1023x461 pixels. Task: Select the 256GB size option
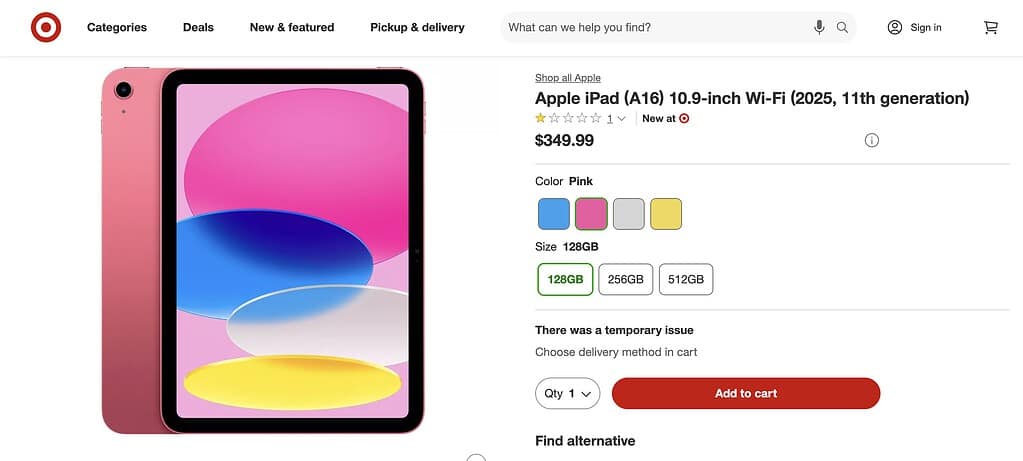pyautogui.click(x=625, y=280)
